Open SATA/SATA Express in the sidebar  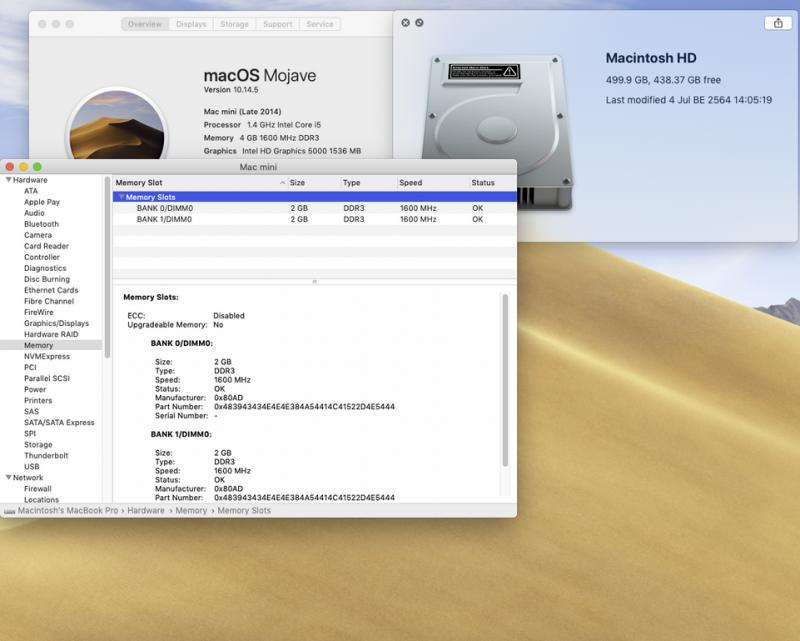[x=59, y=422]
